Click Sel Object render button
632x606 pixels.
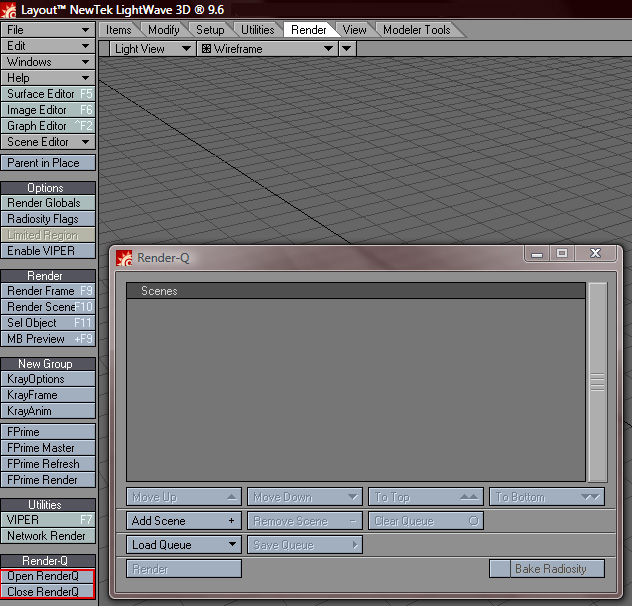click(48, 323)
